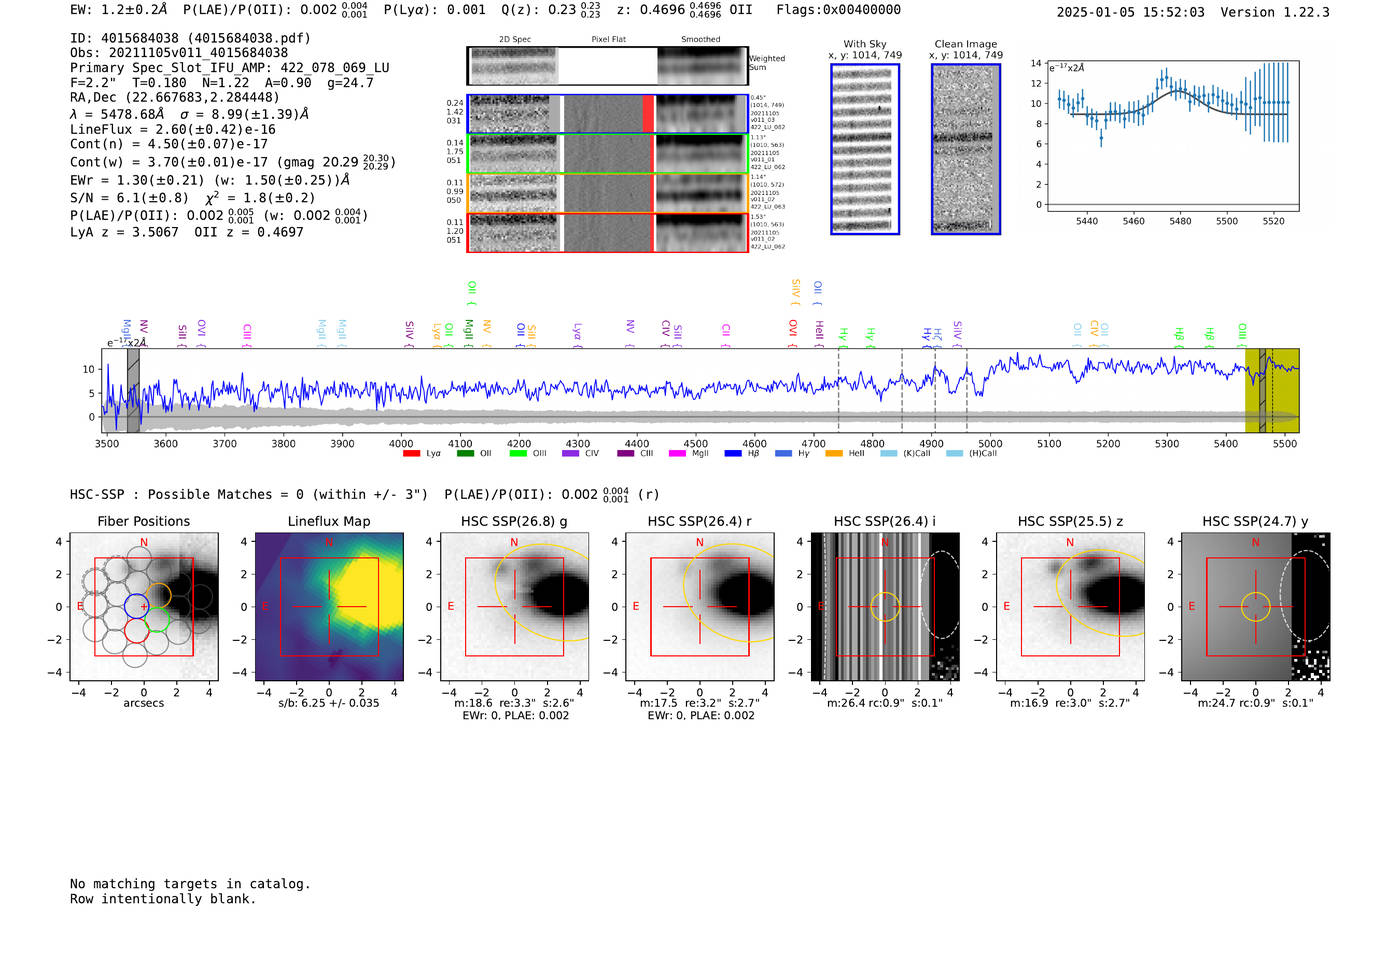
Task: Select the red-bordered 2D spectrum fiber row
Action: pos(607,232)
